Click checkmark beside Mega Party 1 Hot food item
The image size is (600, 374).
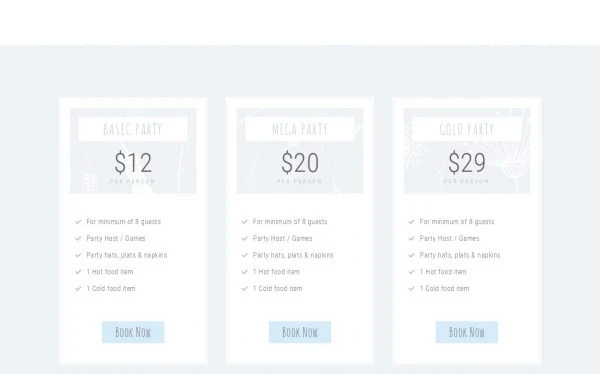pyautogui.click(x=245, y=272)
